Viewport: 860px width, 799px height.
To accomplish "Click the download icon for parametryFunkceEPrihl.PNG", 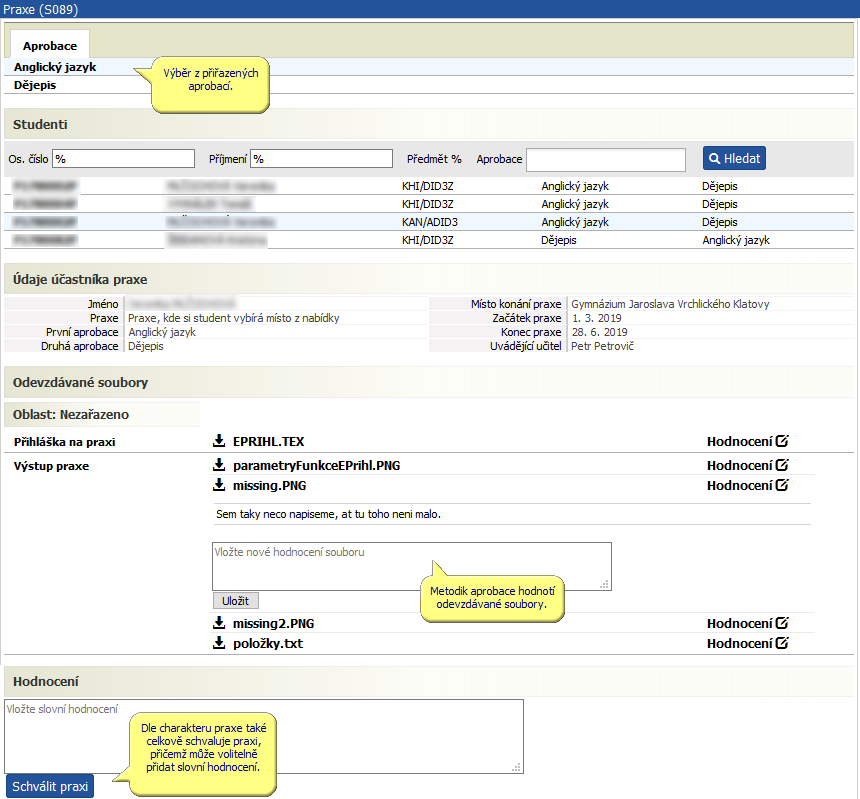I will coord(219,464).
